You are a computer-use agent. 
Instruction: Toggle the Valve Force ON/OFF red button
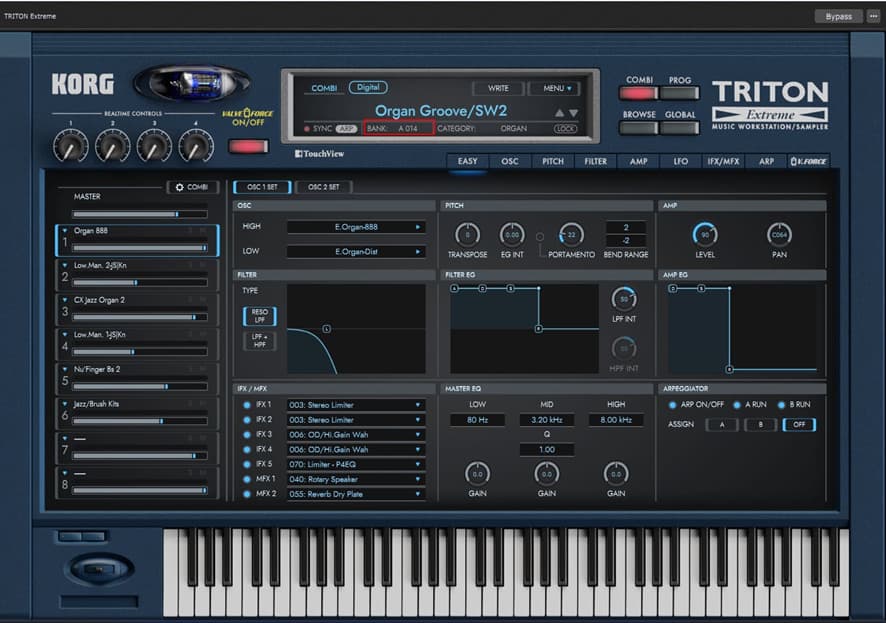click(248, 146)
